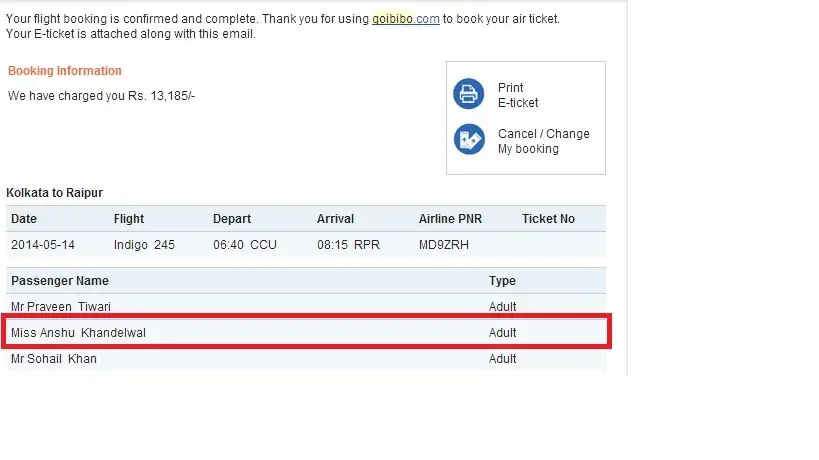Click the Cancel / Change booking icon
This screenshot has width=819, height=460.
coord(468,140)
